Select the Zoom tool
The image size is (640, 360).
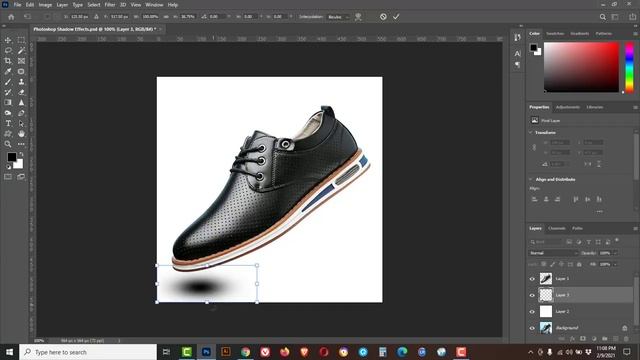[8, 144]
